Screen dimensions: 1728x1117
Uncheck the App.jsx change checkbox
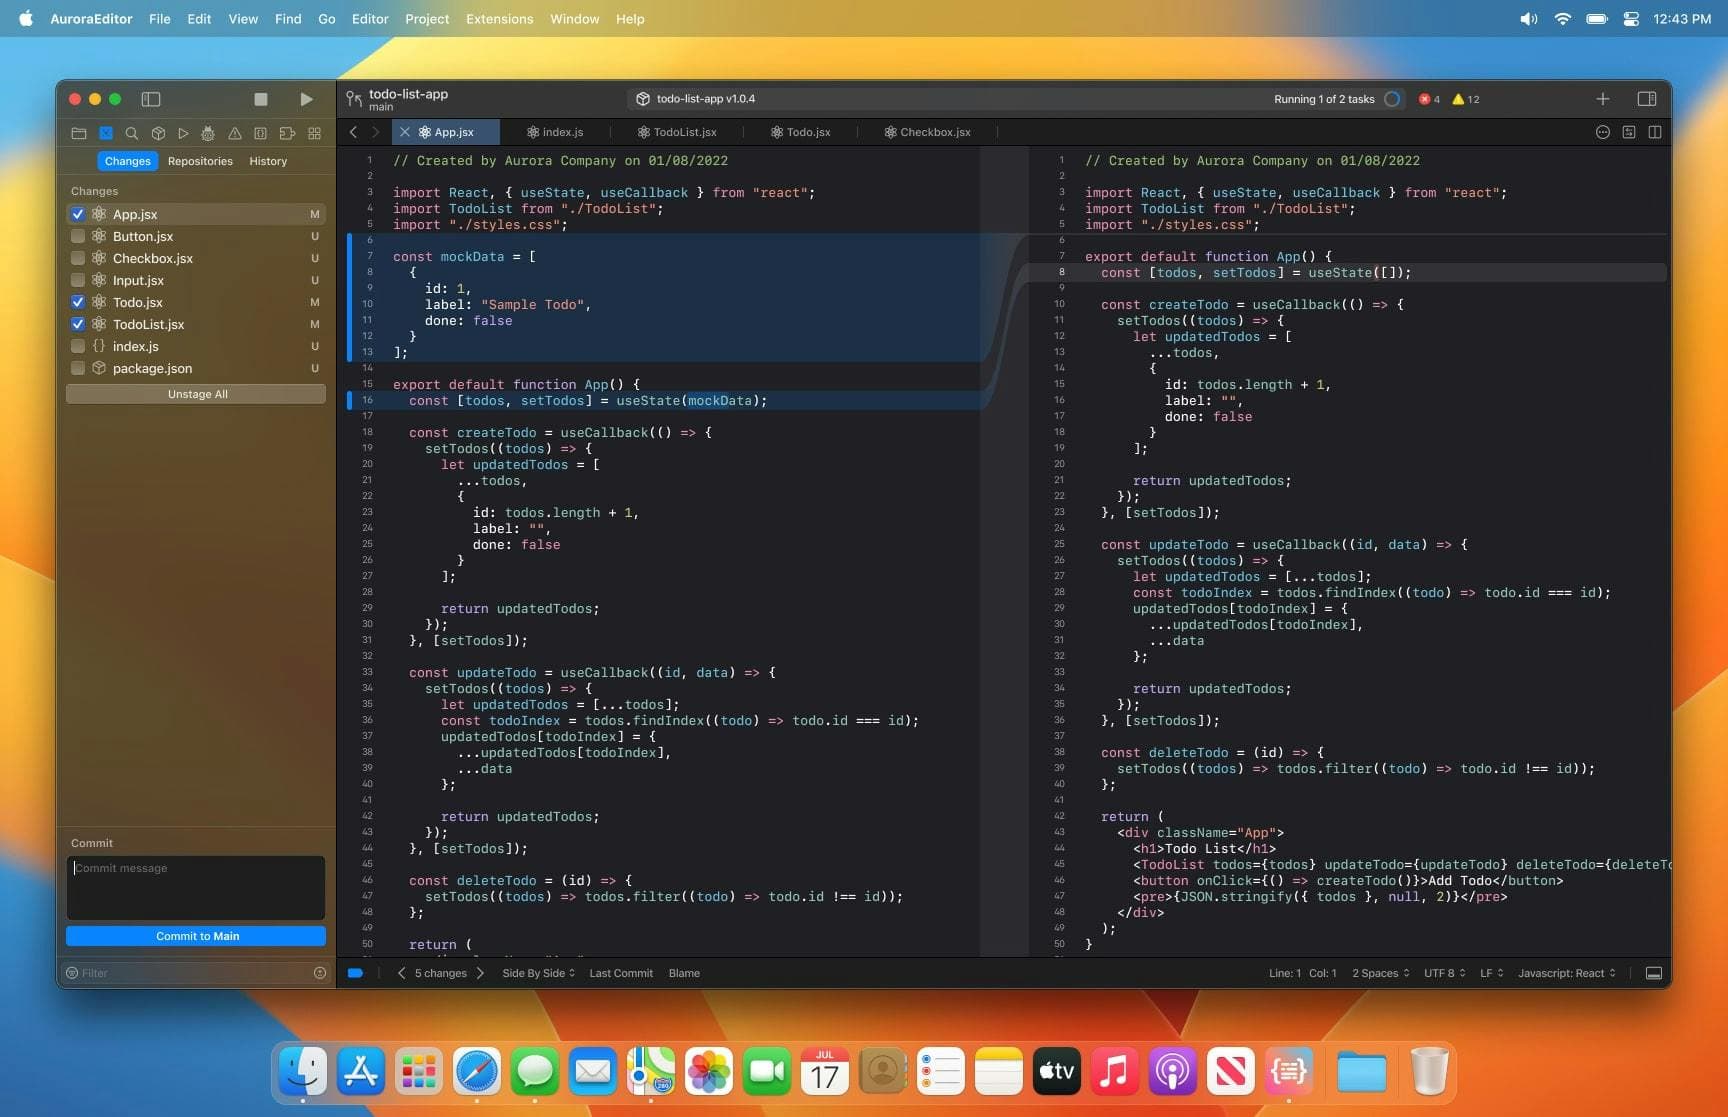78,214
